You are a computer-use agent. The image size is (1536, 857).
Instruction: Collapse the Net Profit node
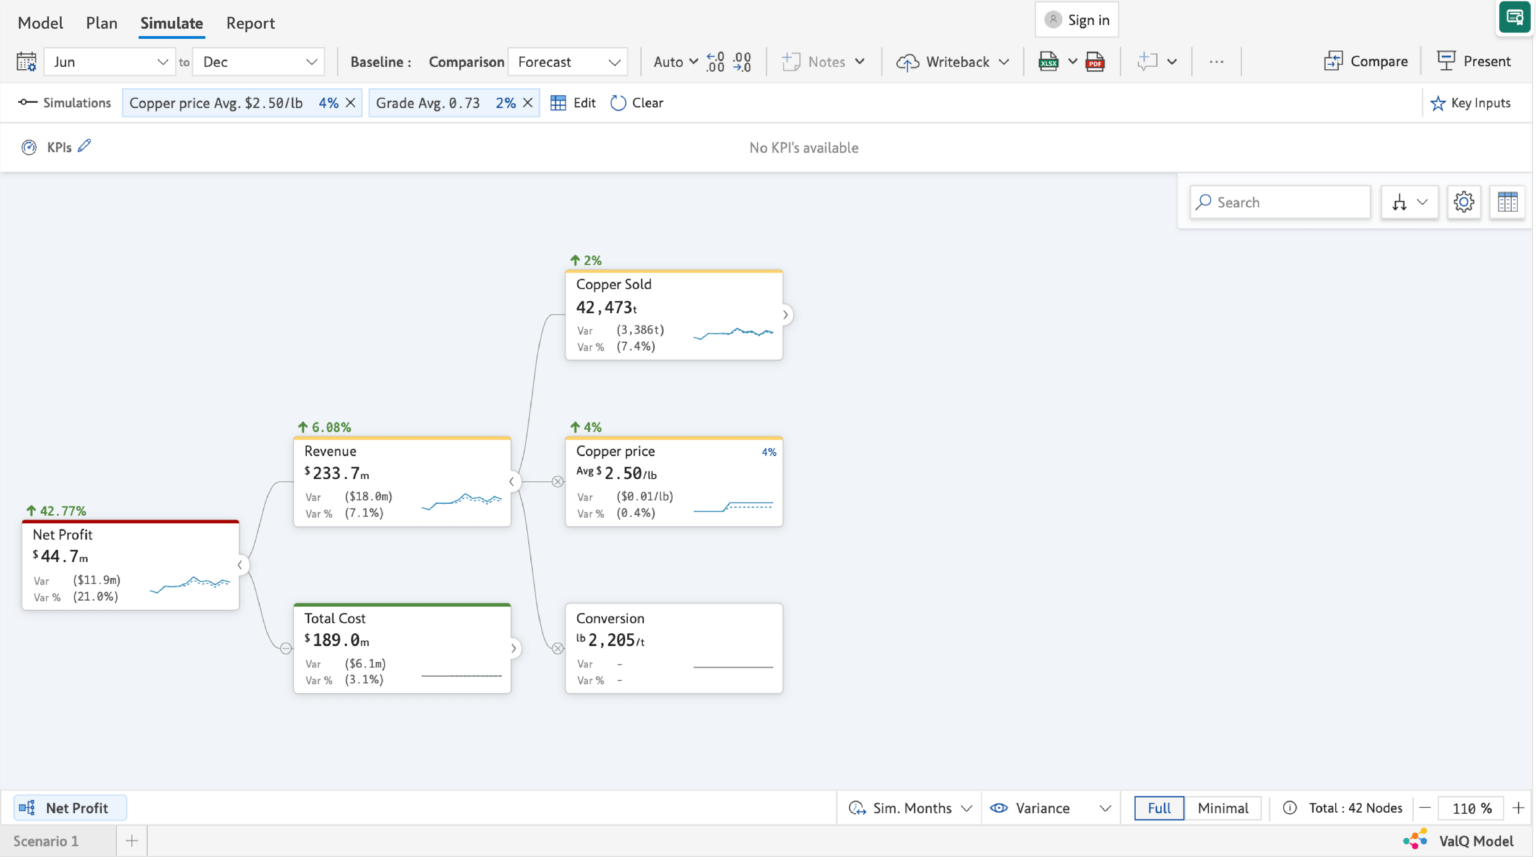240,564
